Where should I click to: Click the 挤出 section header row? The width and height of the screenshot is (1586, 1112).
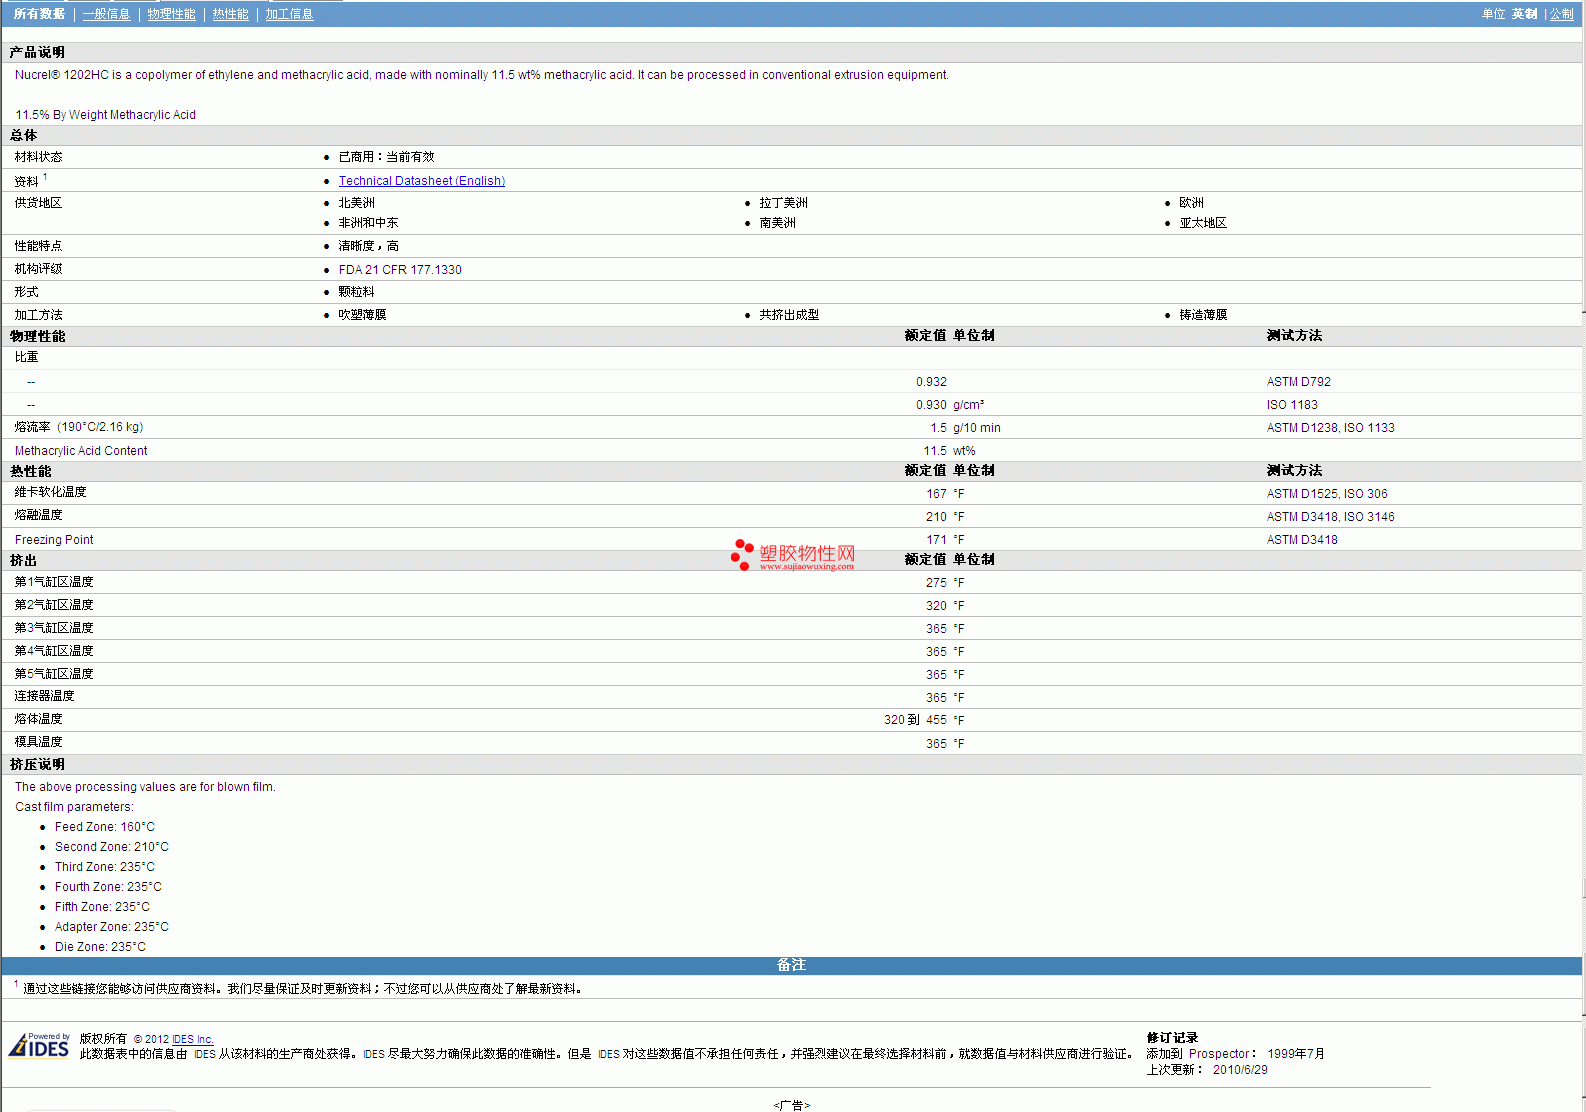tap(23, 560)
